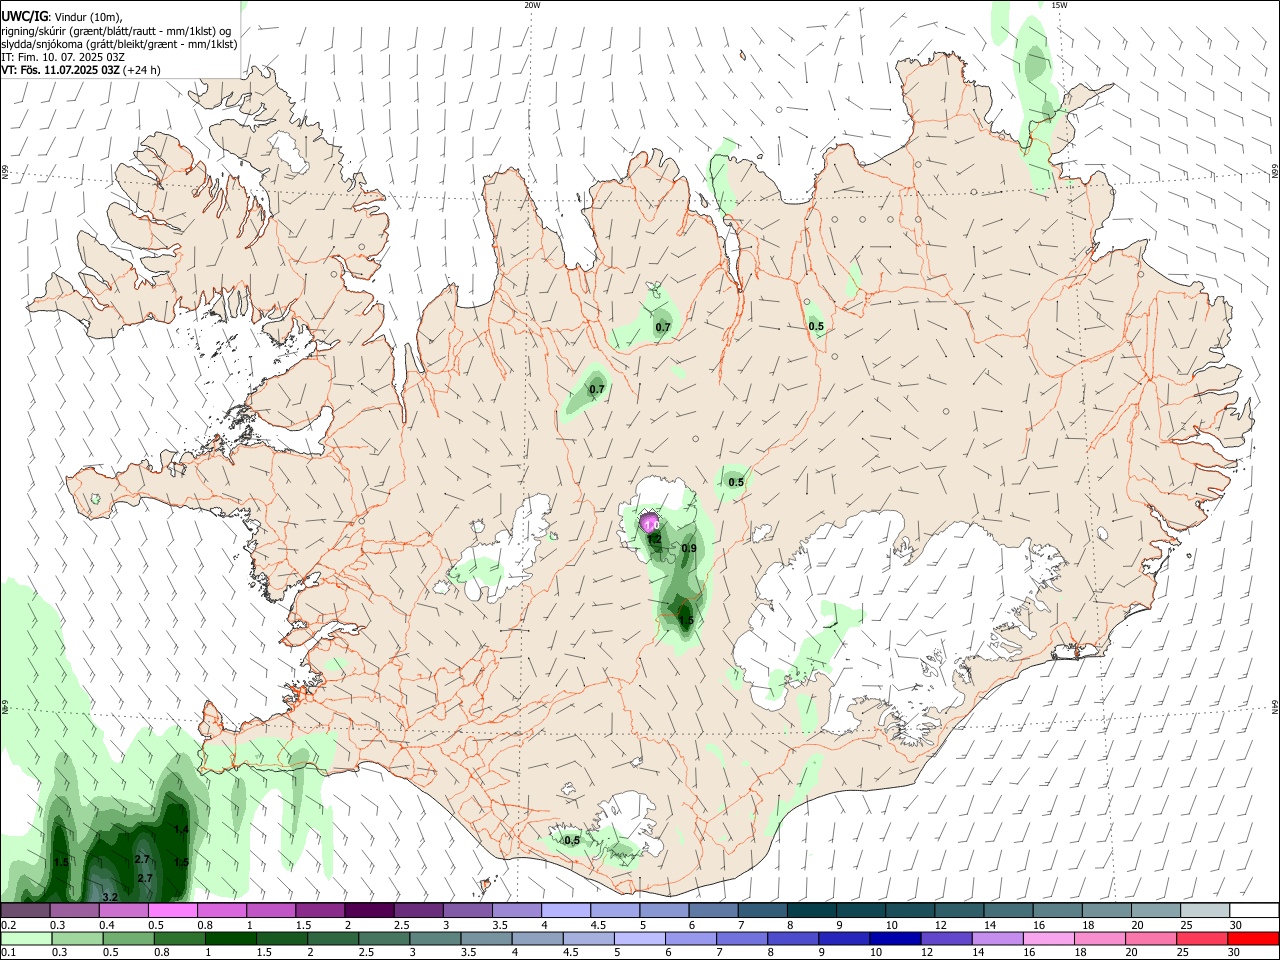Click the "20W" longitude label at the top edge
Screen dimensions: 1280x960
pyautogui.click(x=532, y=5)
